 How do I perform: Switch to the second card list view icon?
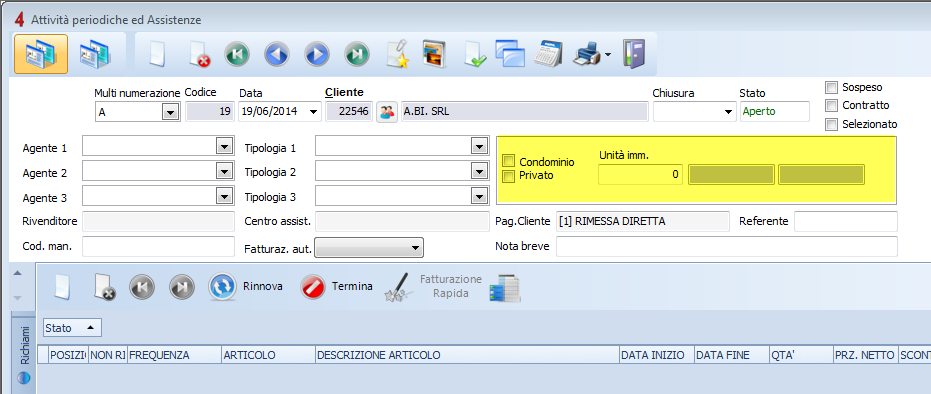tap(96, 54)
